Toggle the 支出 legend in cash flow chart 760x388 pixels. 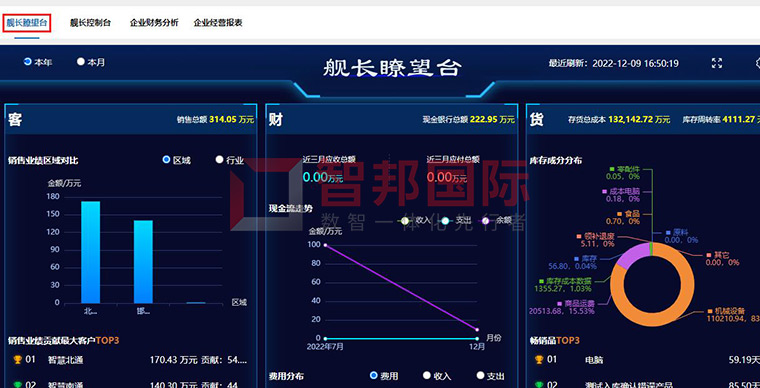[455, 220]
